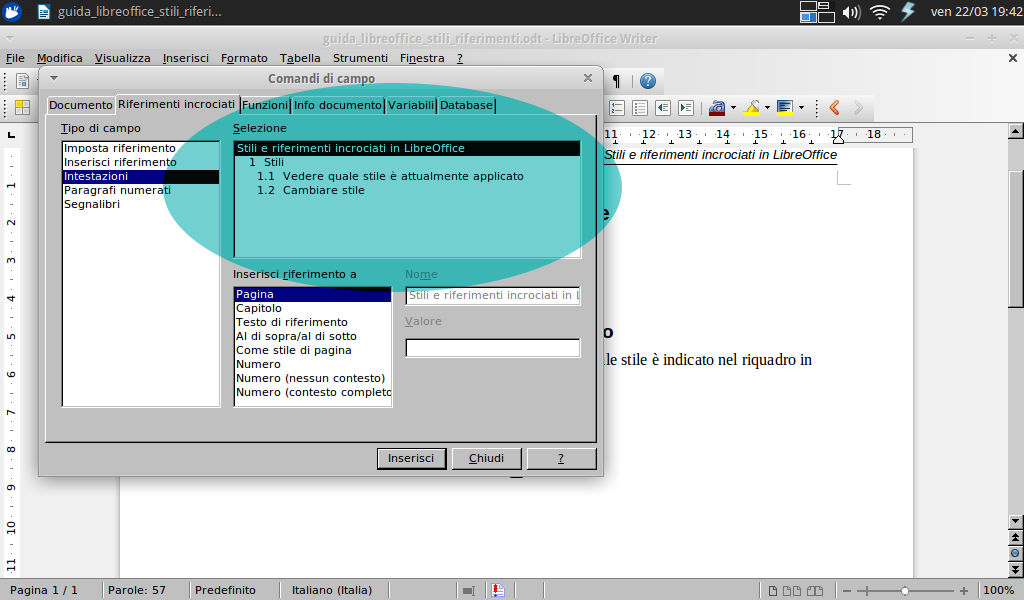The height and width of the screenshot is (600, 1024).
Task: Apply font color icon
Action: (717, 108)
